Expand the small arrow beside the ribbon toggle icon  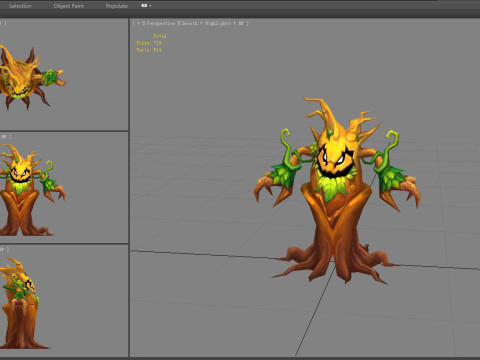coord(150,6)
